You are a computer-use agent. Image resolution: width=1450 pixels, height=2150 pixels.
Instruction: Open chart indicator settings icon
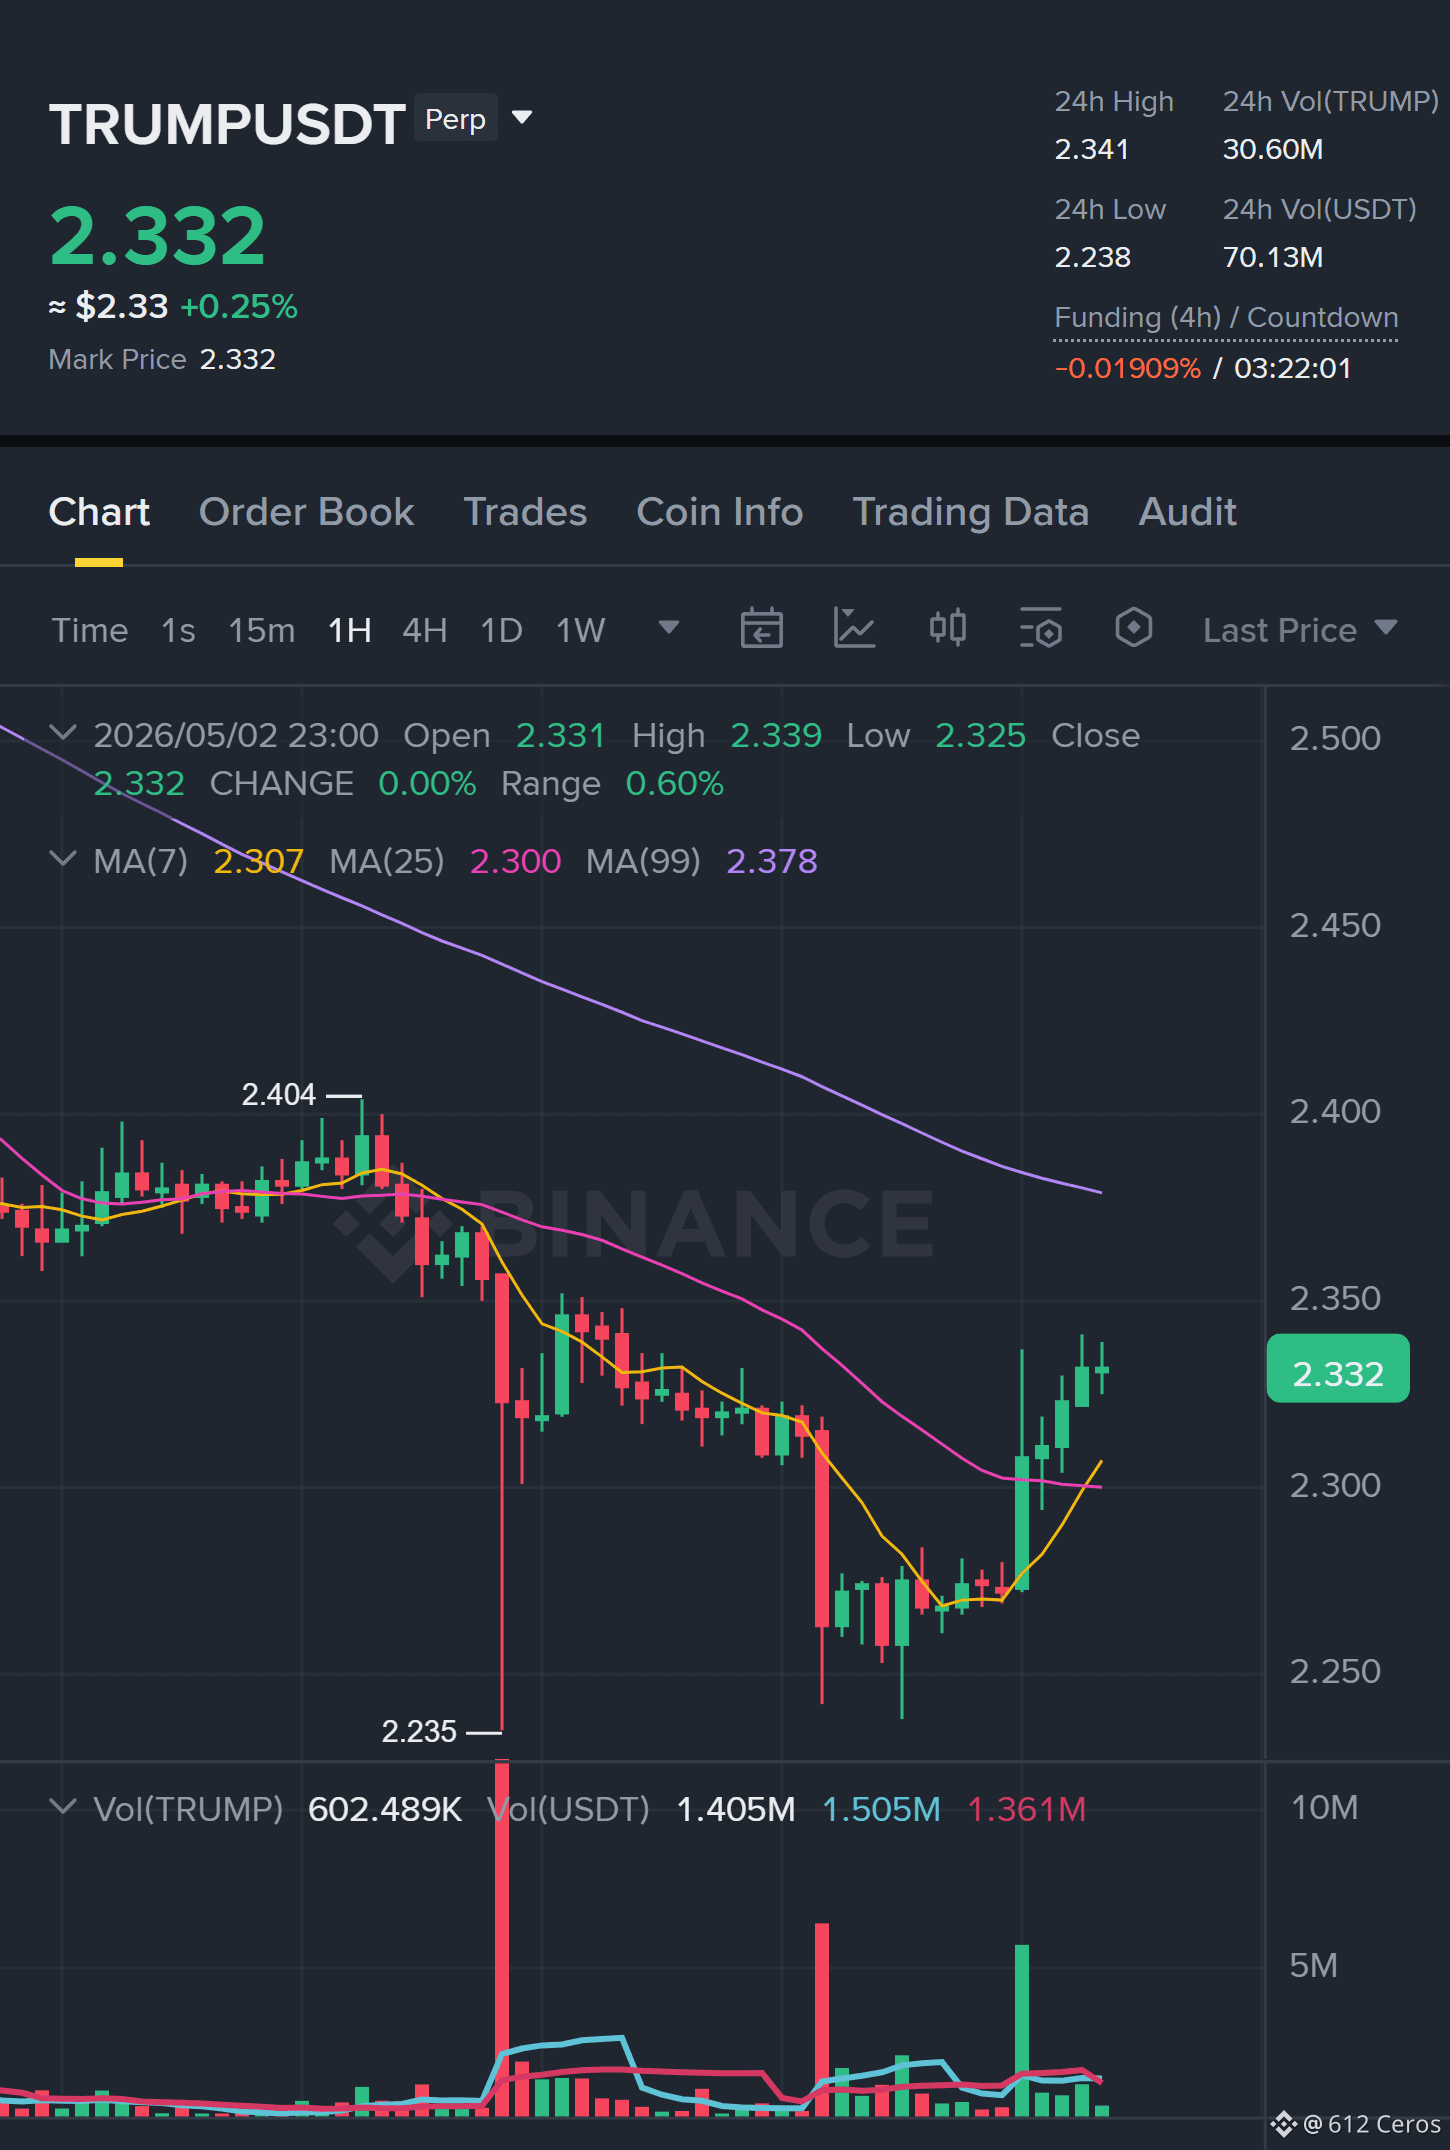(x=1041, y=629)
